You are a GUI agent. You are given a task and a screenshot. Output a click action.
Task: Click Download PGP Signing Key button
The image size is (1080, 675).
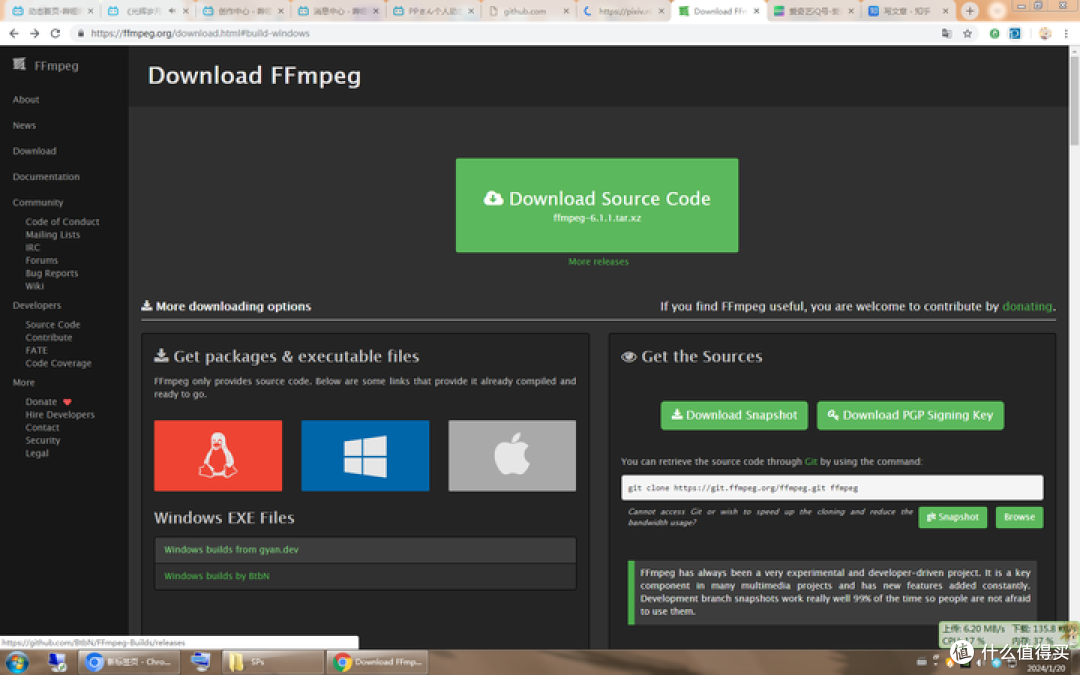pyautogui.click(x=910, y=415)
